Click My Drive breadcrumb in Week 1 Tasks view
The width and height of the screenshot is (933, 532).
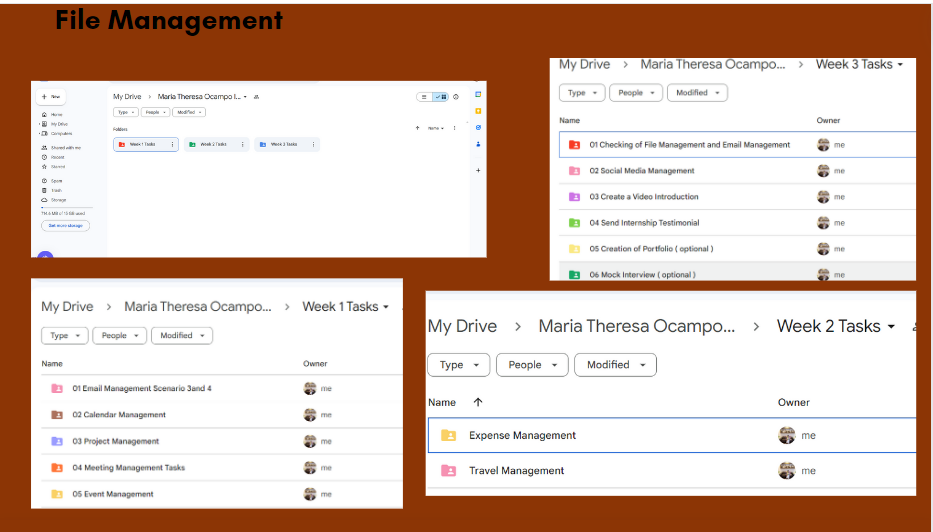pos(67,306)
